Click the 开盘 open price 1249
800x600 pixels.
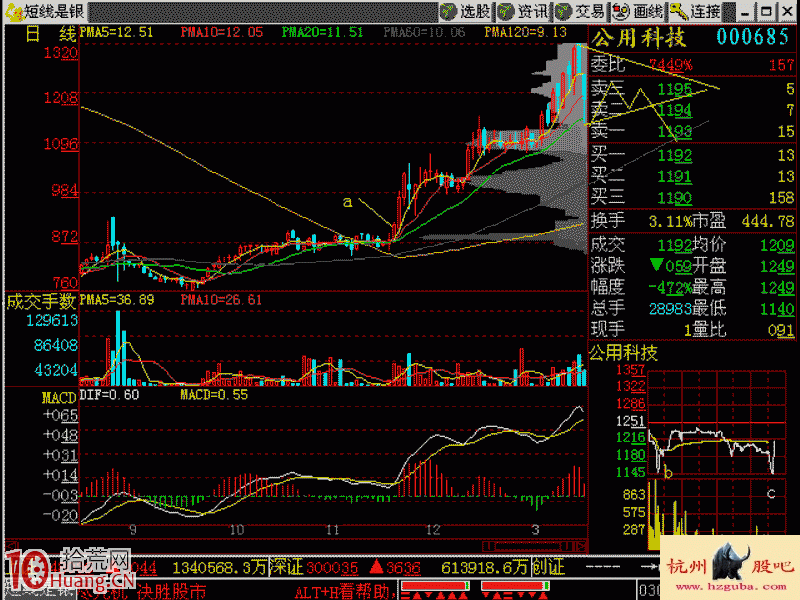coord(777,266)
